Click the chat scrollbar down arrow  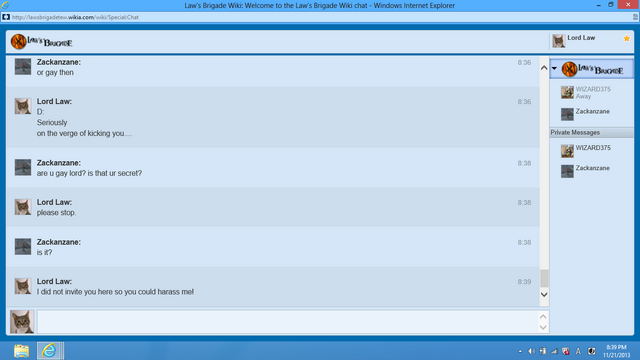click(544, 294)
